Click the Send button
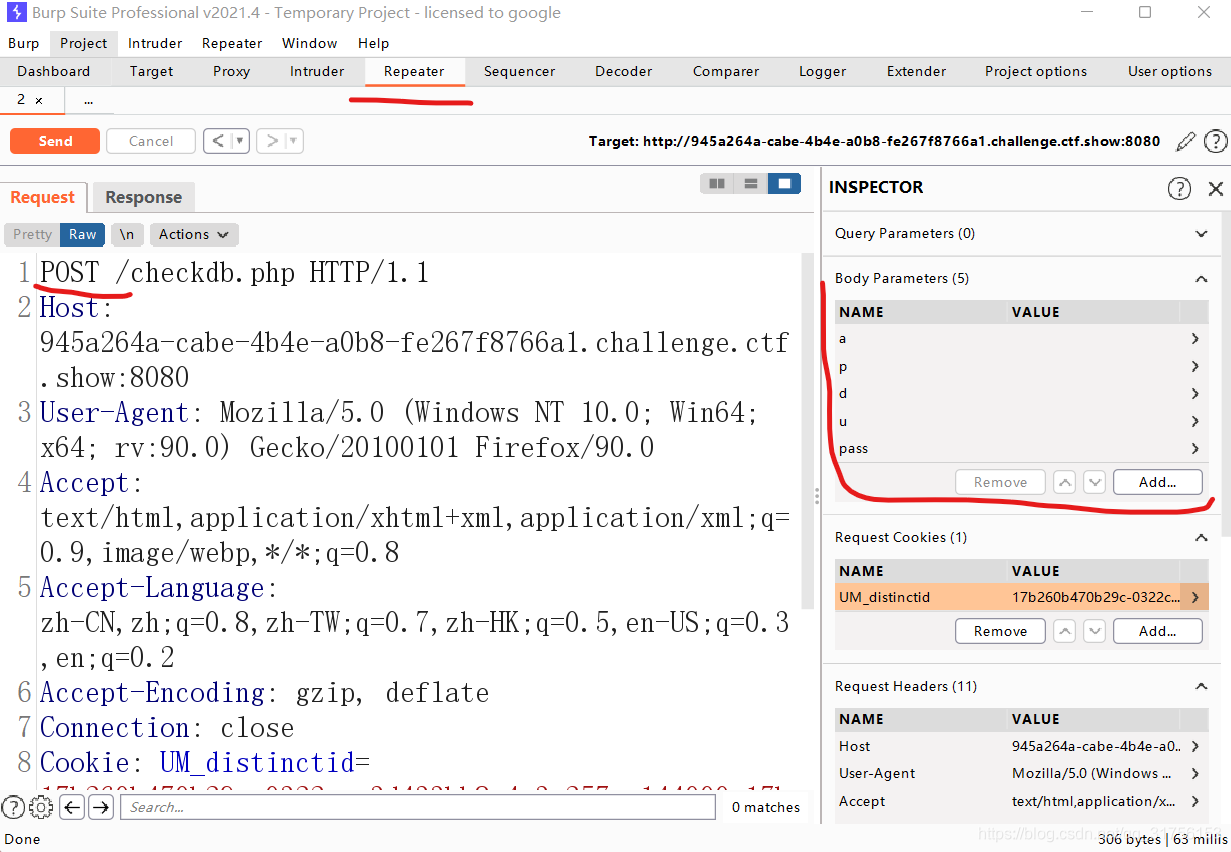The height and width of the screenshot is (852, 1231). [x=55, y=141]
